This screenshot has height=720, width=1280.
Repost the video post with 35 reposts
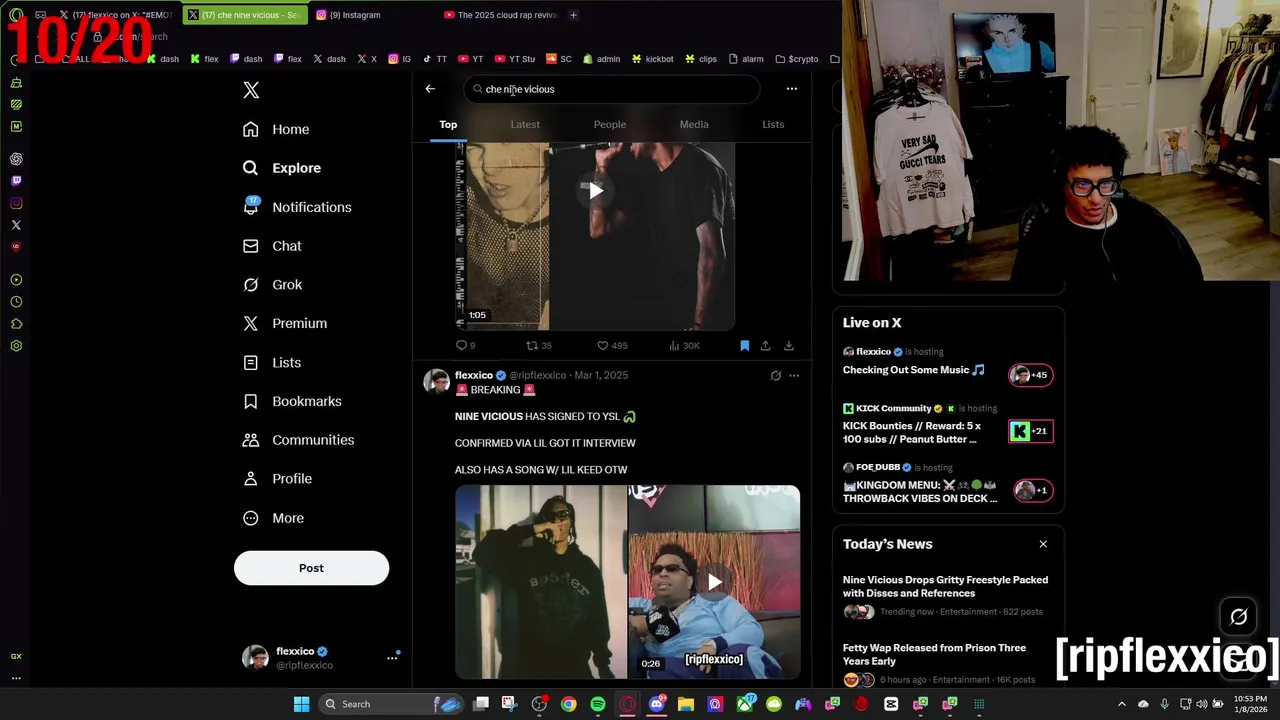click(539, 345)
